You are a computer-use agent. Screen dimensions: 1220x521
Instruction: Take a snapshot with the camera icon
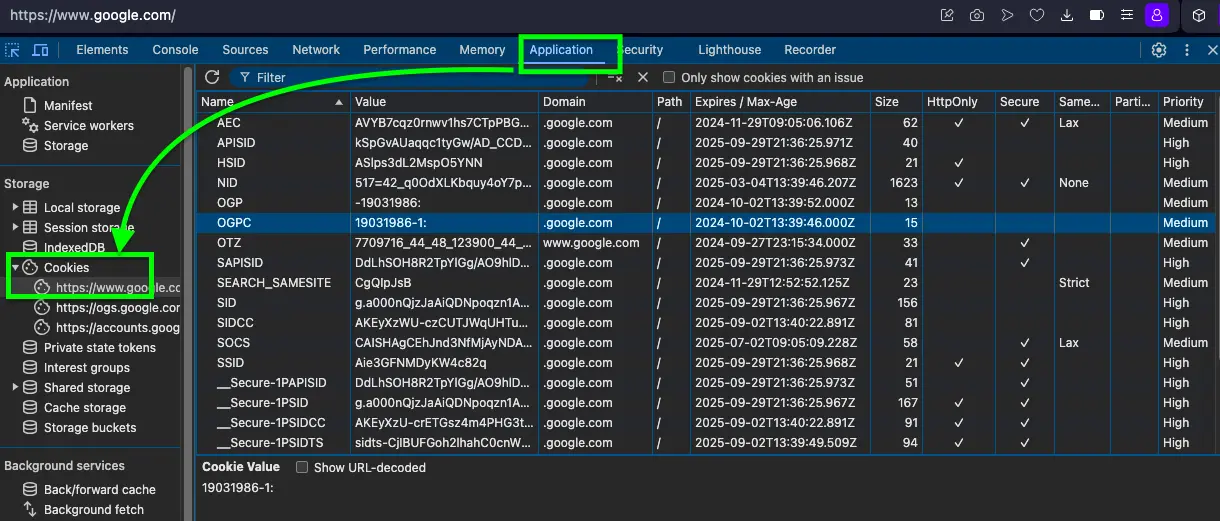pos(977,15)
